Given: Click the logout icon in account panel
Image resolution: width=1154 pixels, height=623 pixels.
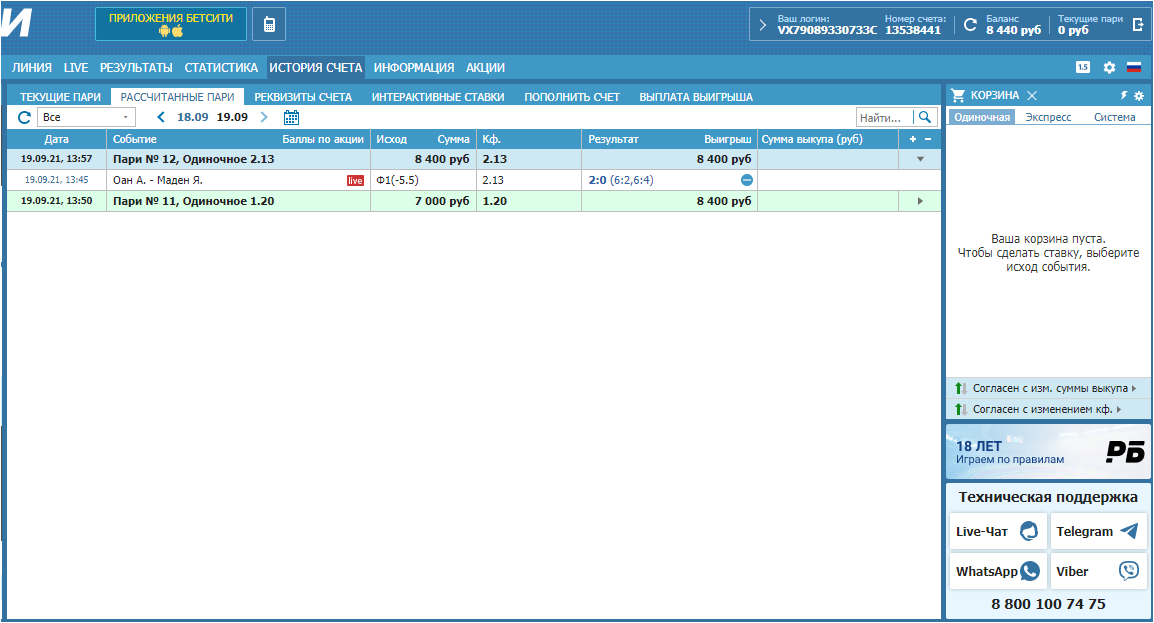Looking at the screenshot, I should tap(1137, 25).
